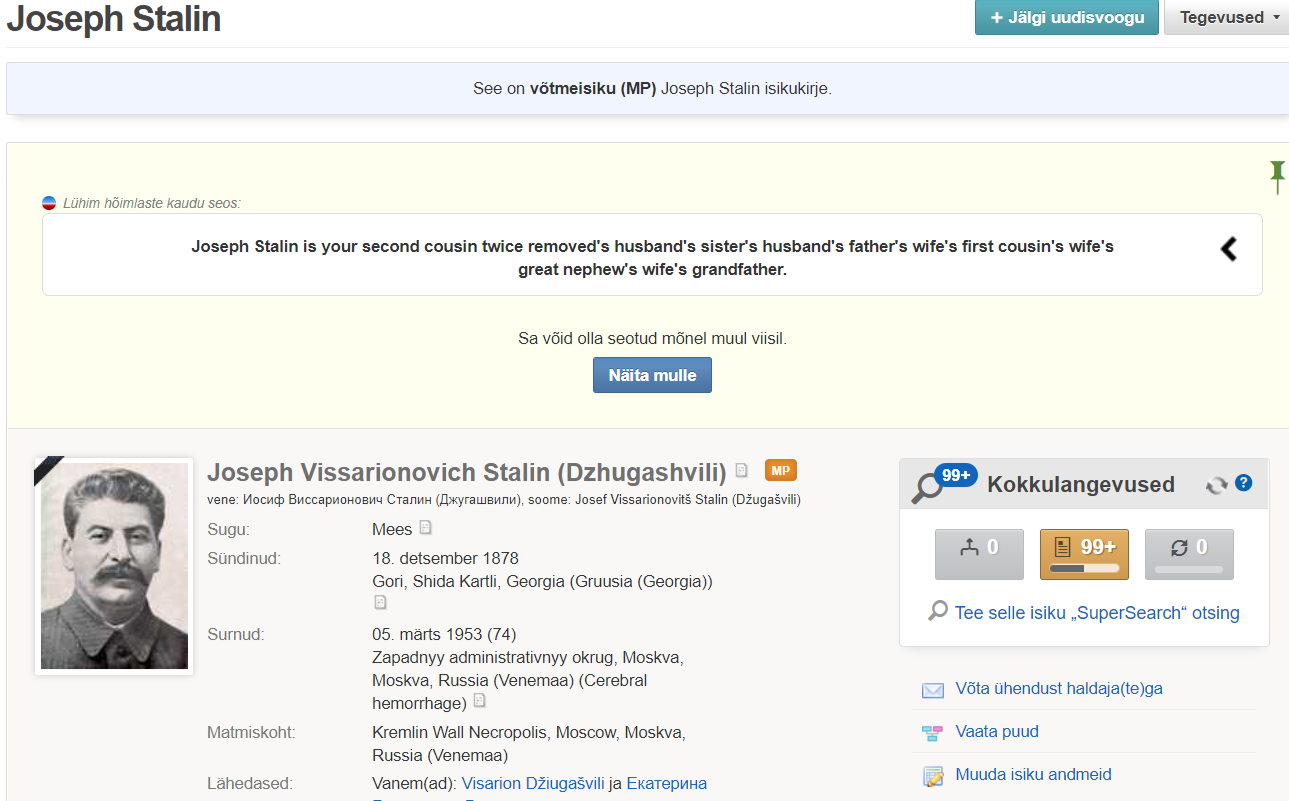Open the SuperSearch otsing link
Viewport: 1289px width, 801px height.
point(1096,613)
